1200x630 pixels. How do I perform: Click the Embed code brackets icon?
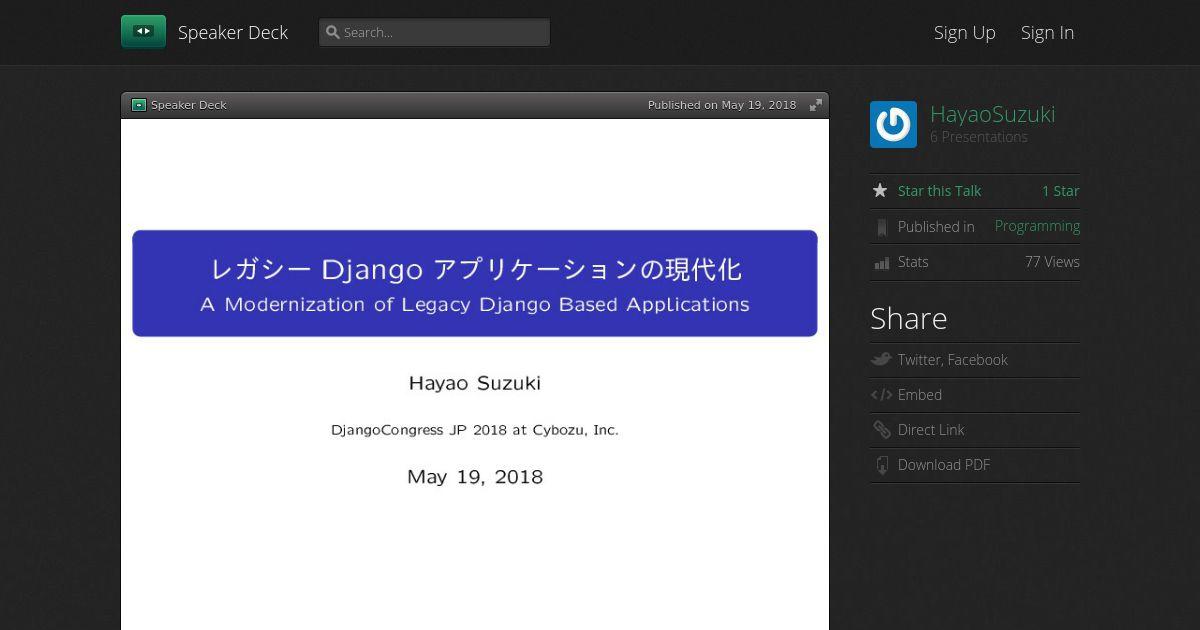(x=881, y=395)
